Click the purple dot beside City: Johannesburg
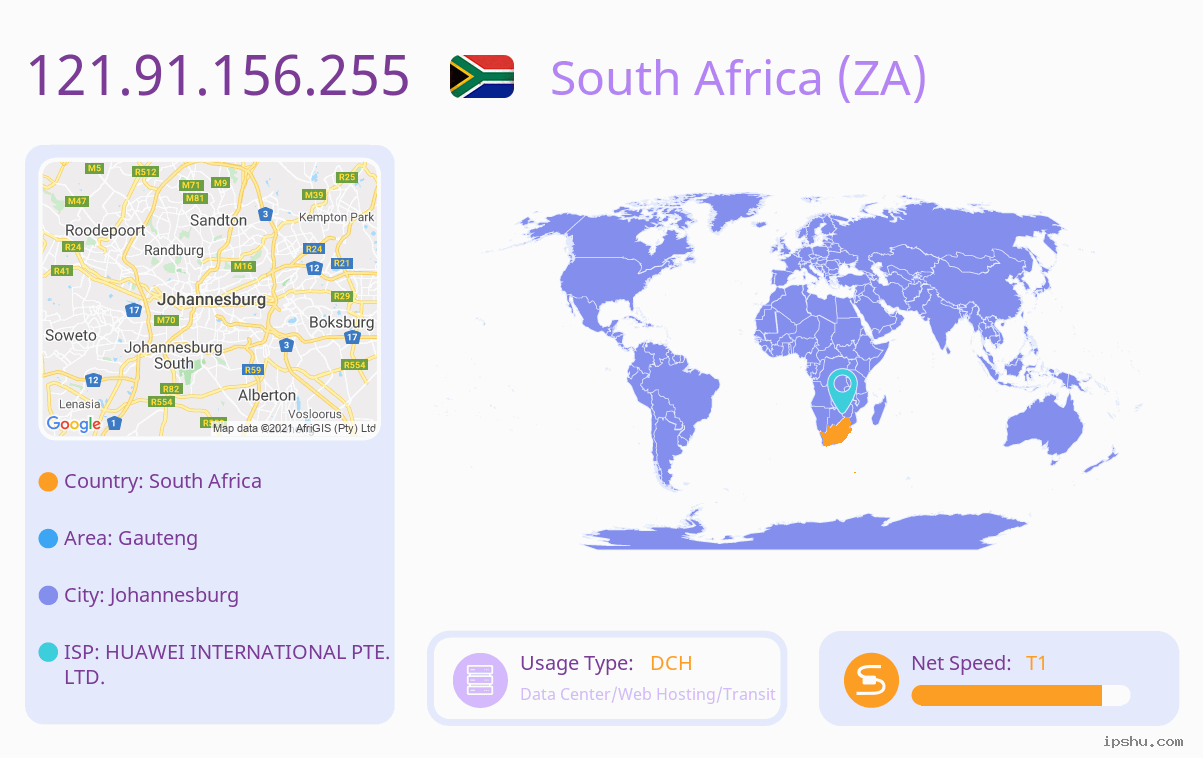 pos(48,596)
